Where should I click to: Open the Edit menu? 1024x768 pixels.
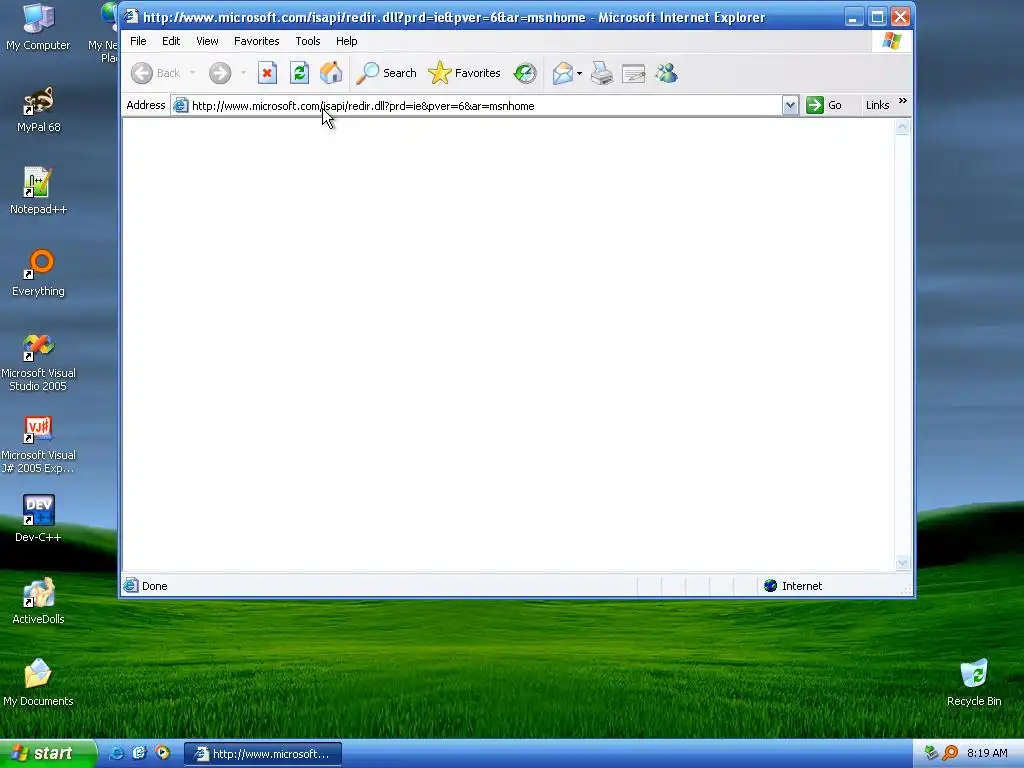tap(171, 41)
